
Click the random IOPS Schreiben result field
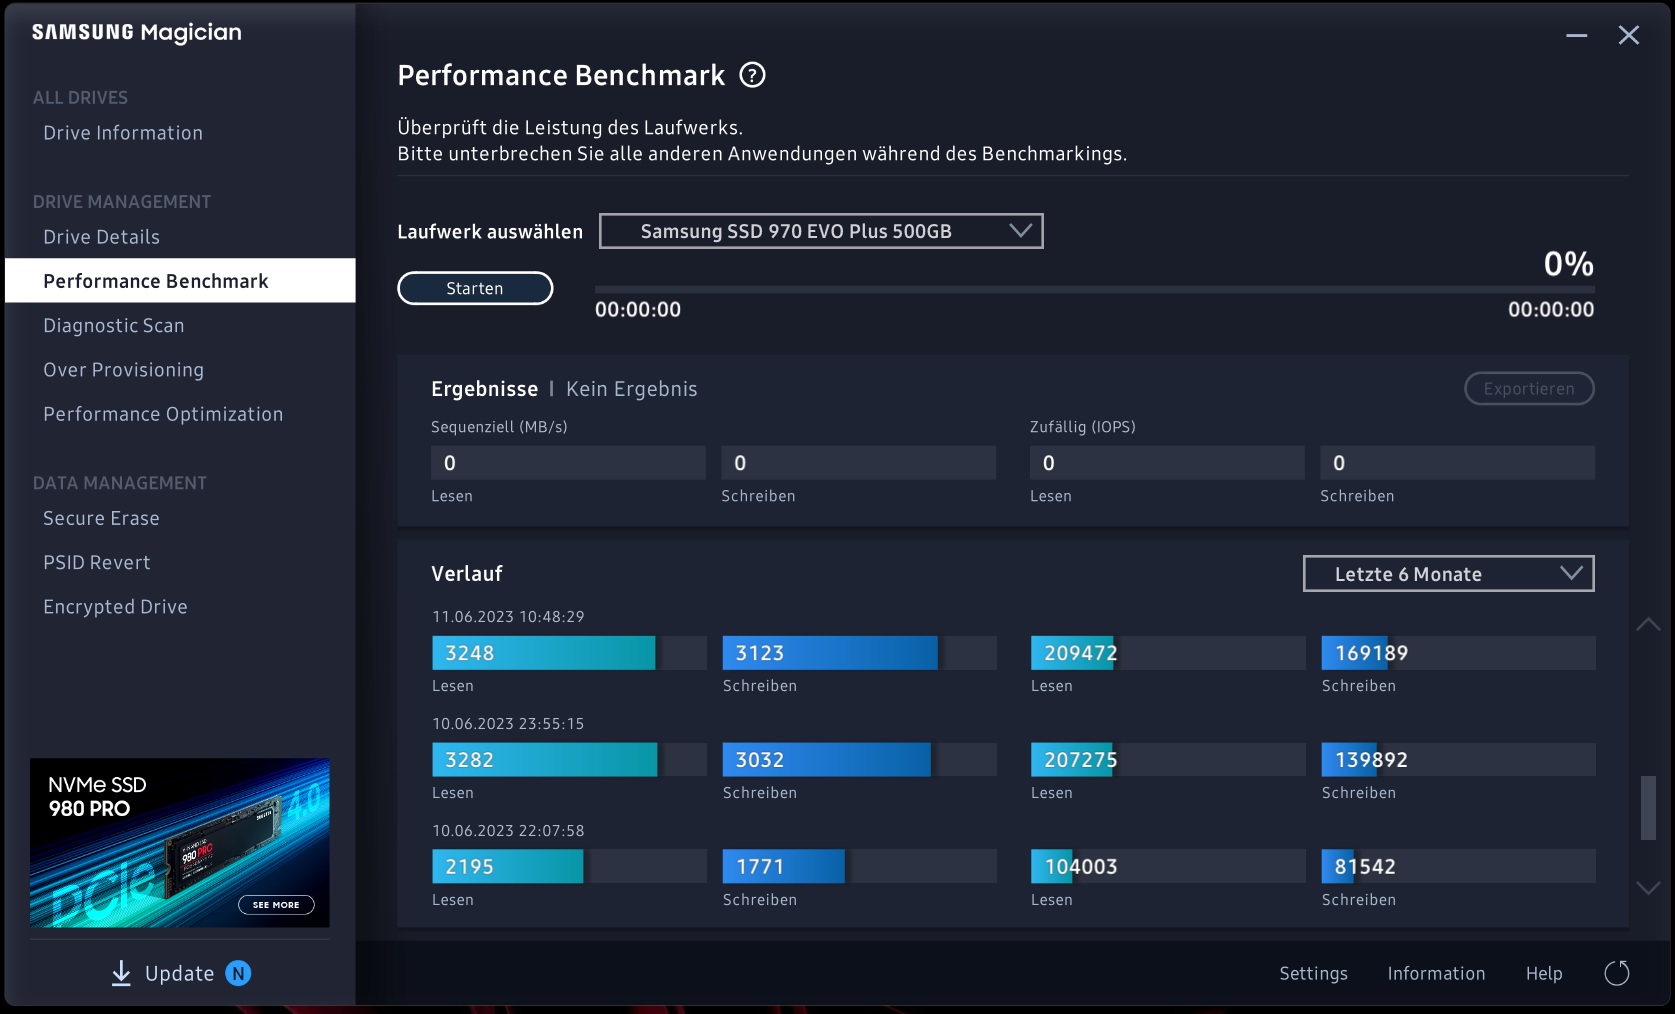pyautogui.click(x=1457, y=463)
